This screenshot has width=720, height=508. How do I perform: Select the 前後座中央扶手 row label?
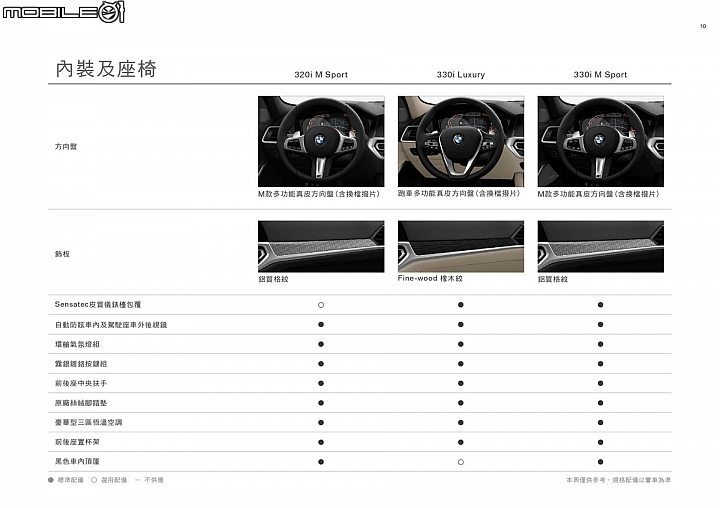(81, 383)
